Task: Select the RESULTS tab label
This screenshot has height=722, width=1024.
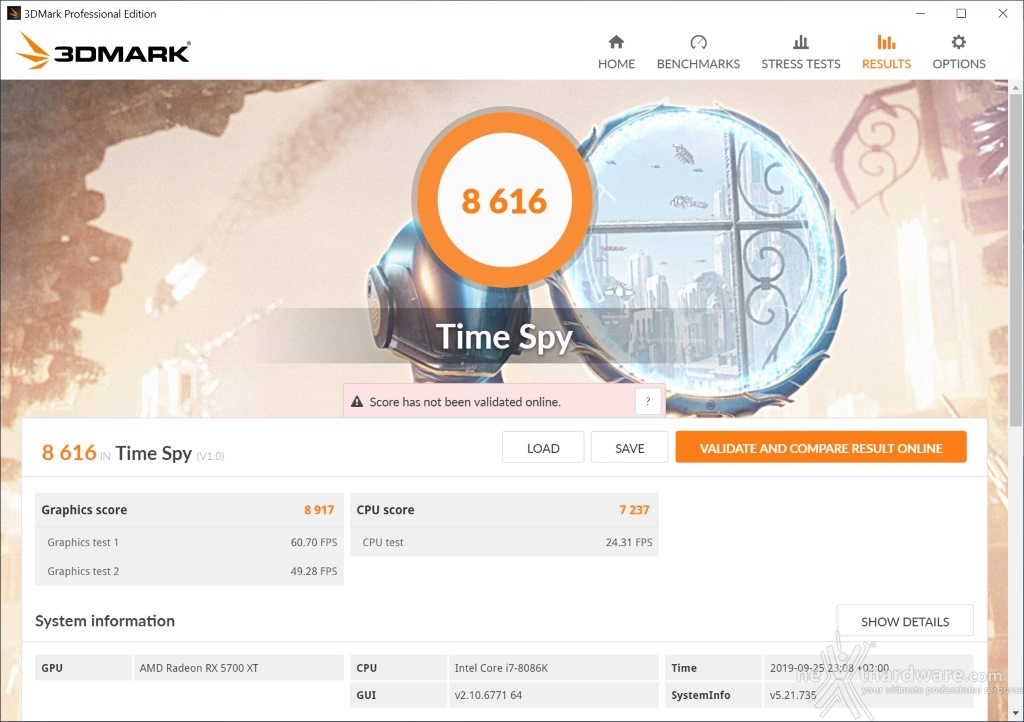Action: pyautogui.click(x=886, y=63)
